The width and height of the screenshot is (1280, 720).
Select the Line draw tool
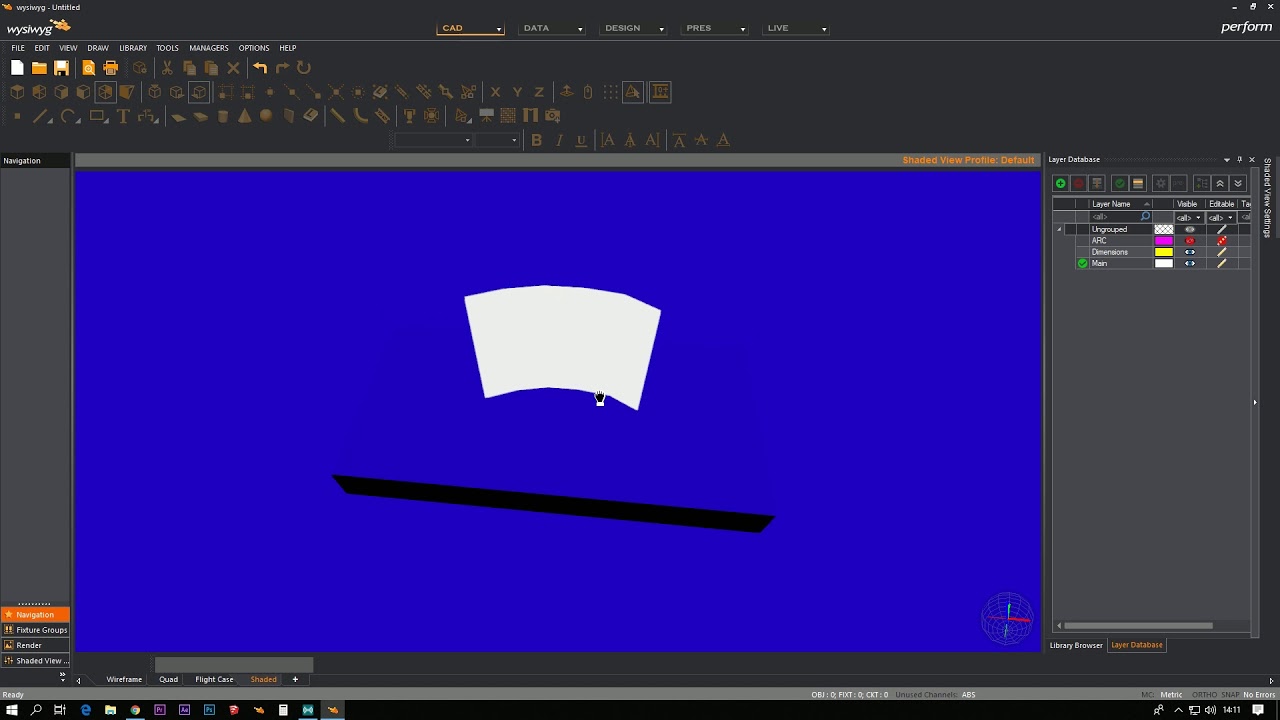click(41, 116)
